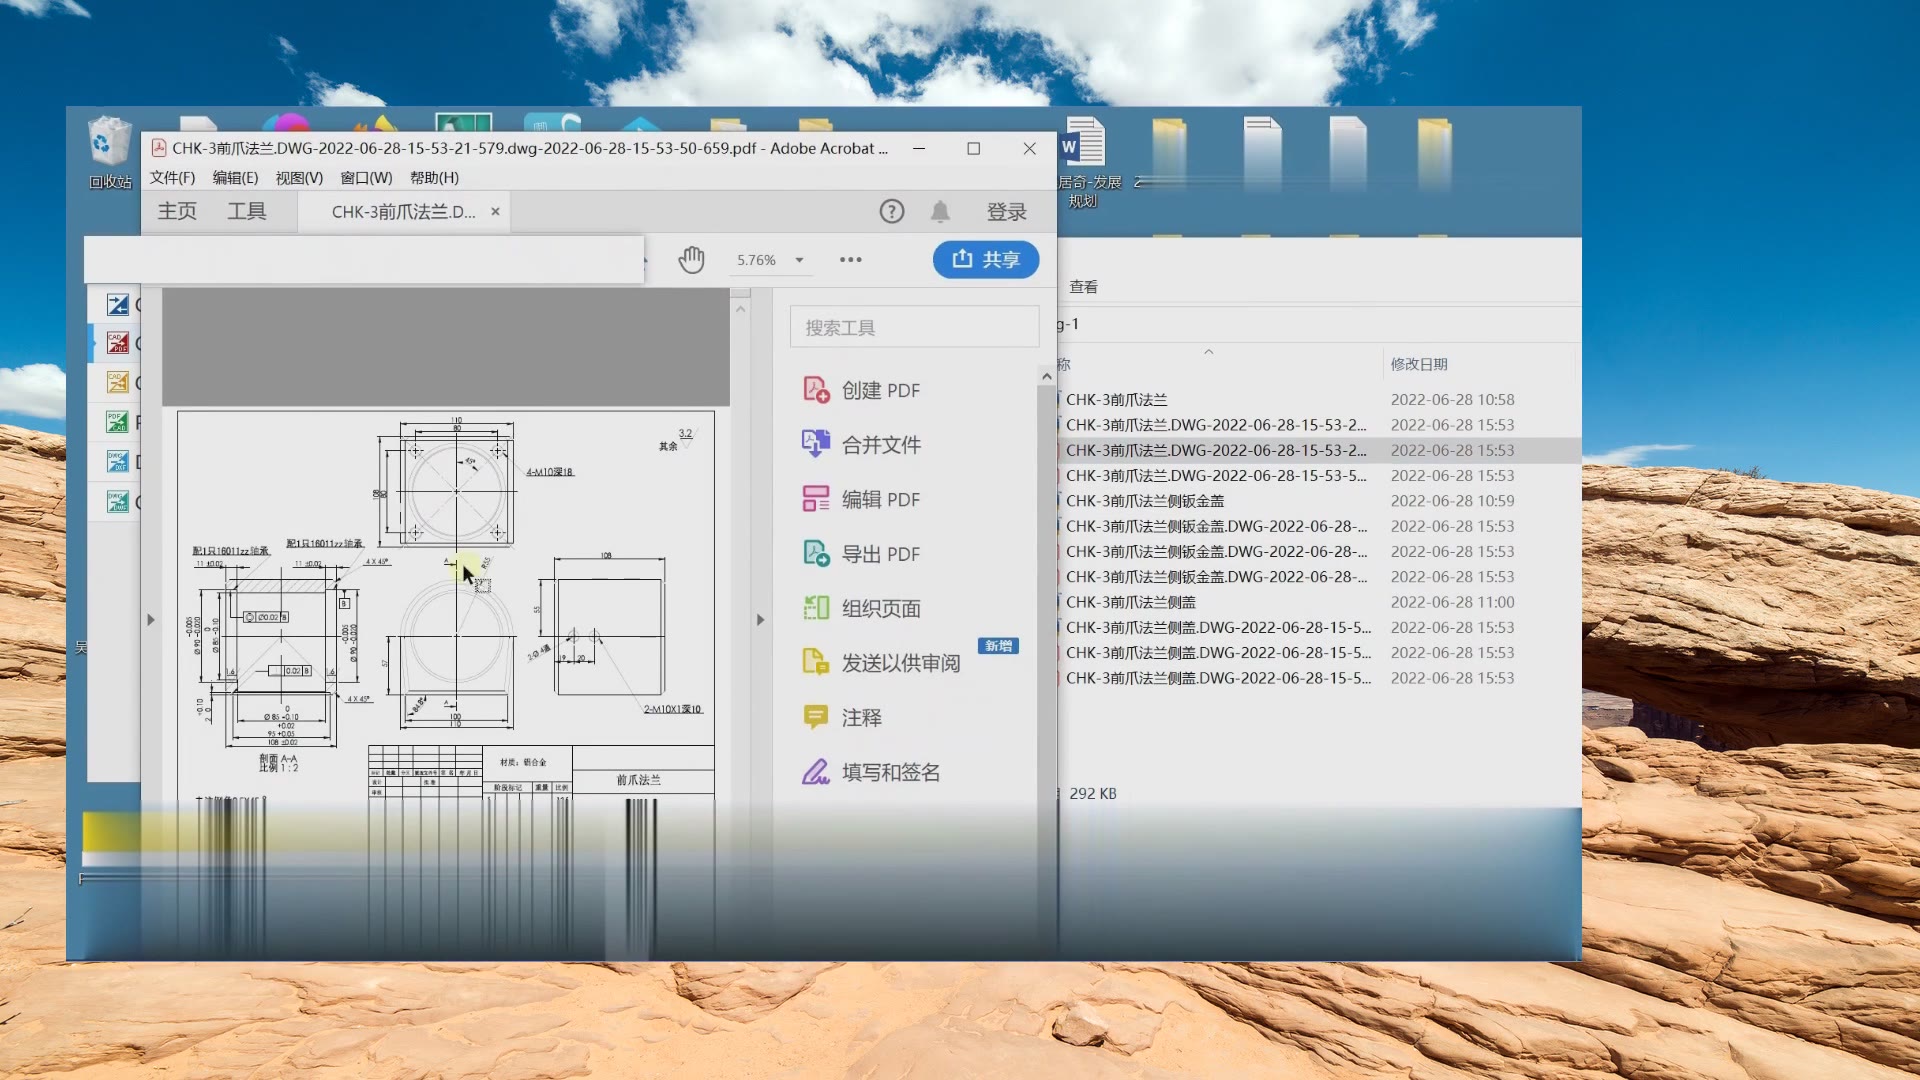Image resolution: width=1920 pixels, height=1080 pixels.
Task: Click the Comment (注释) tool icon
Action: (816, 717)
